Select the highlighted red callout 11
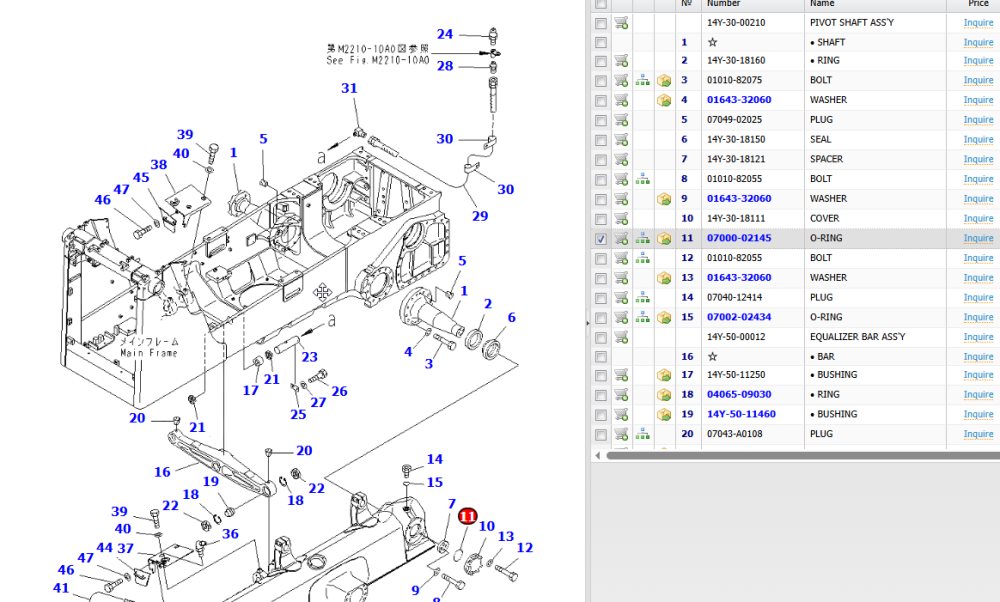 pos(467,516)
